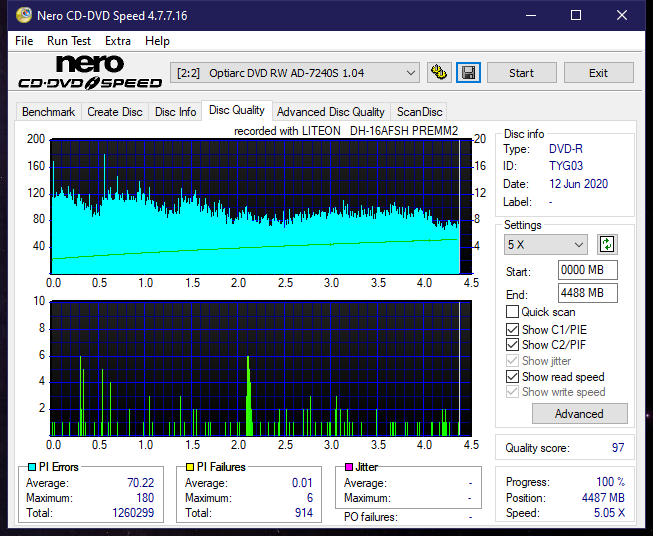Viewport: 653px width, 536px height.
Task: Click the End position field 4488 MB
Action: (587, 293)
